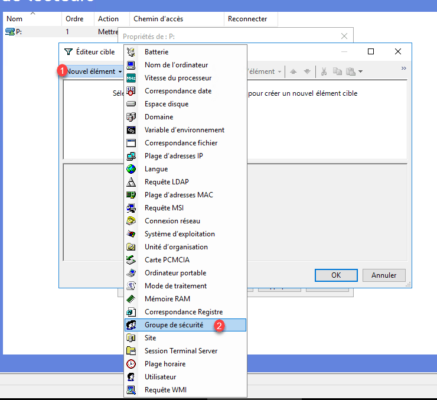This screenshot has height=400, width=437.
Task: Click the Système d'exploitation icon
Action: click(131, 234)
